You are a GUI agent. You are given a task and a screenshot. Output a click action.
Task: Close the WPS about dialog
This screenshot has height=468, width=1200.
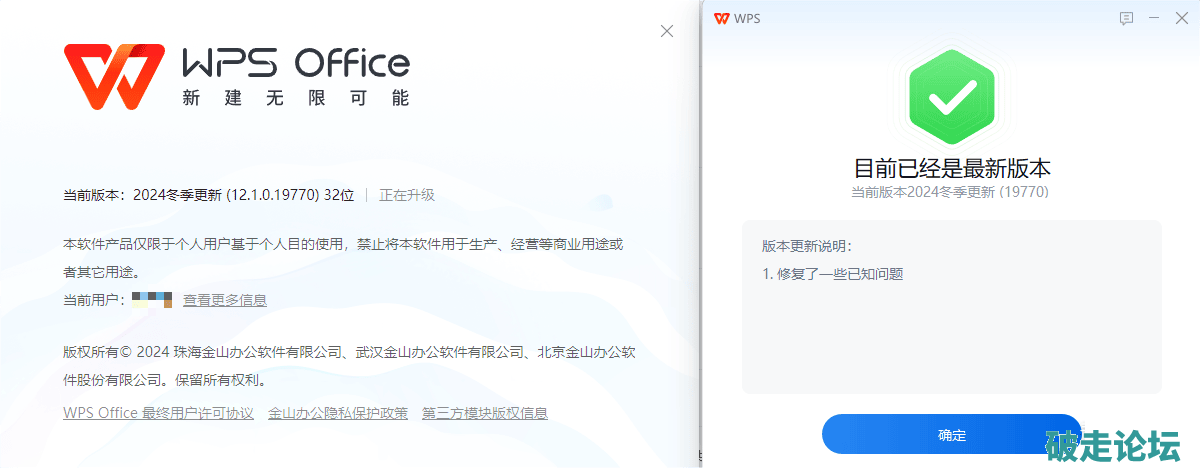point(667,31)
